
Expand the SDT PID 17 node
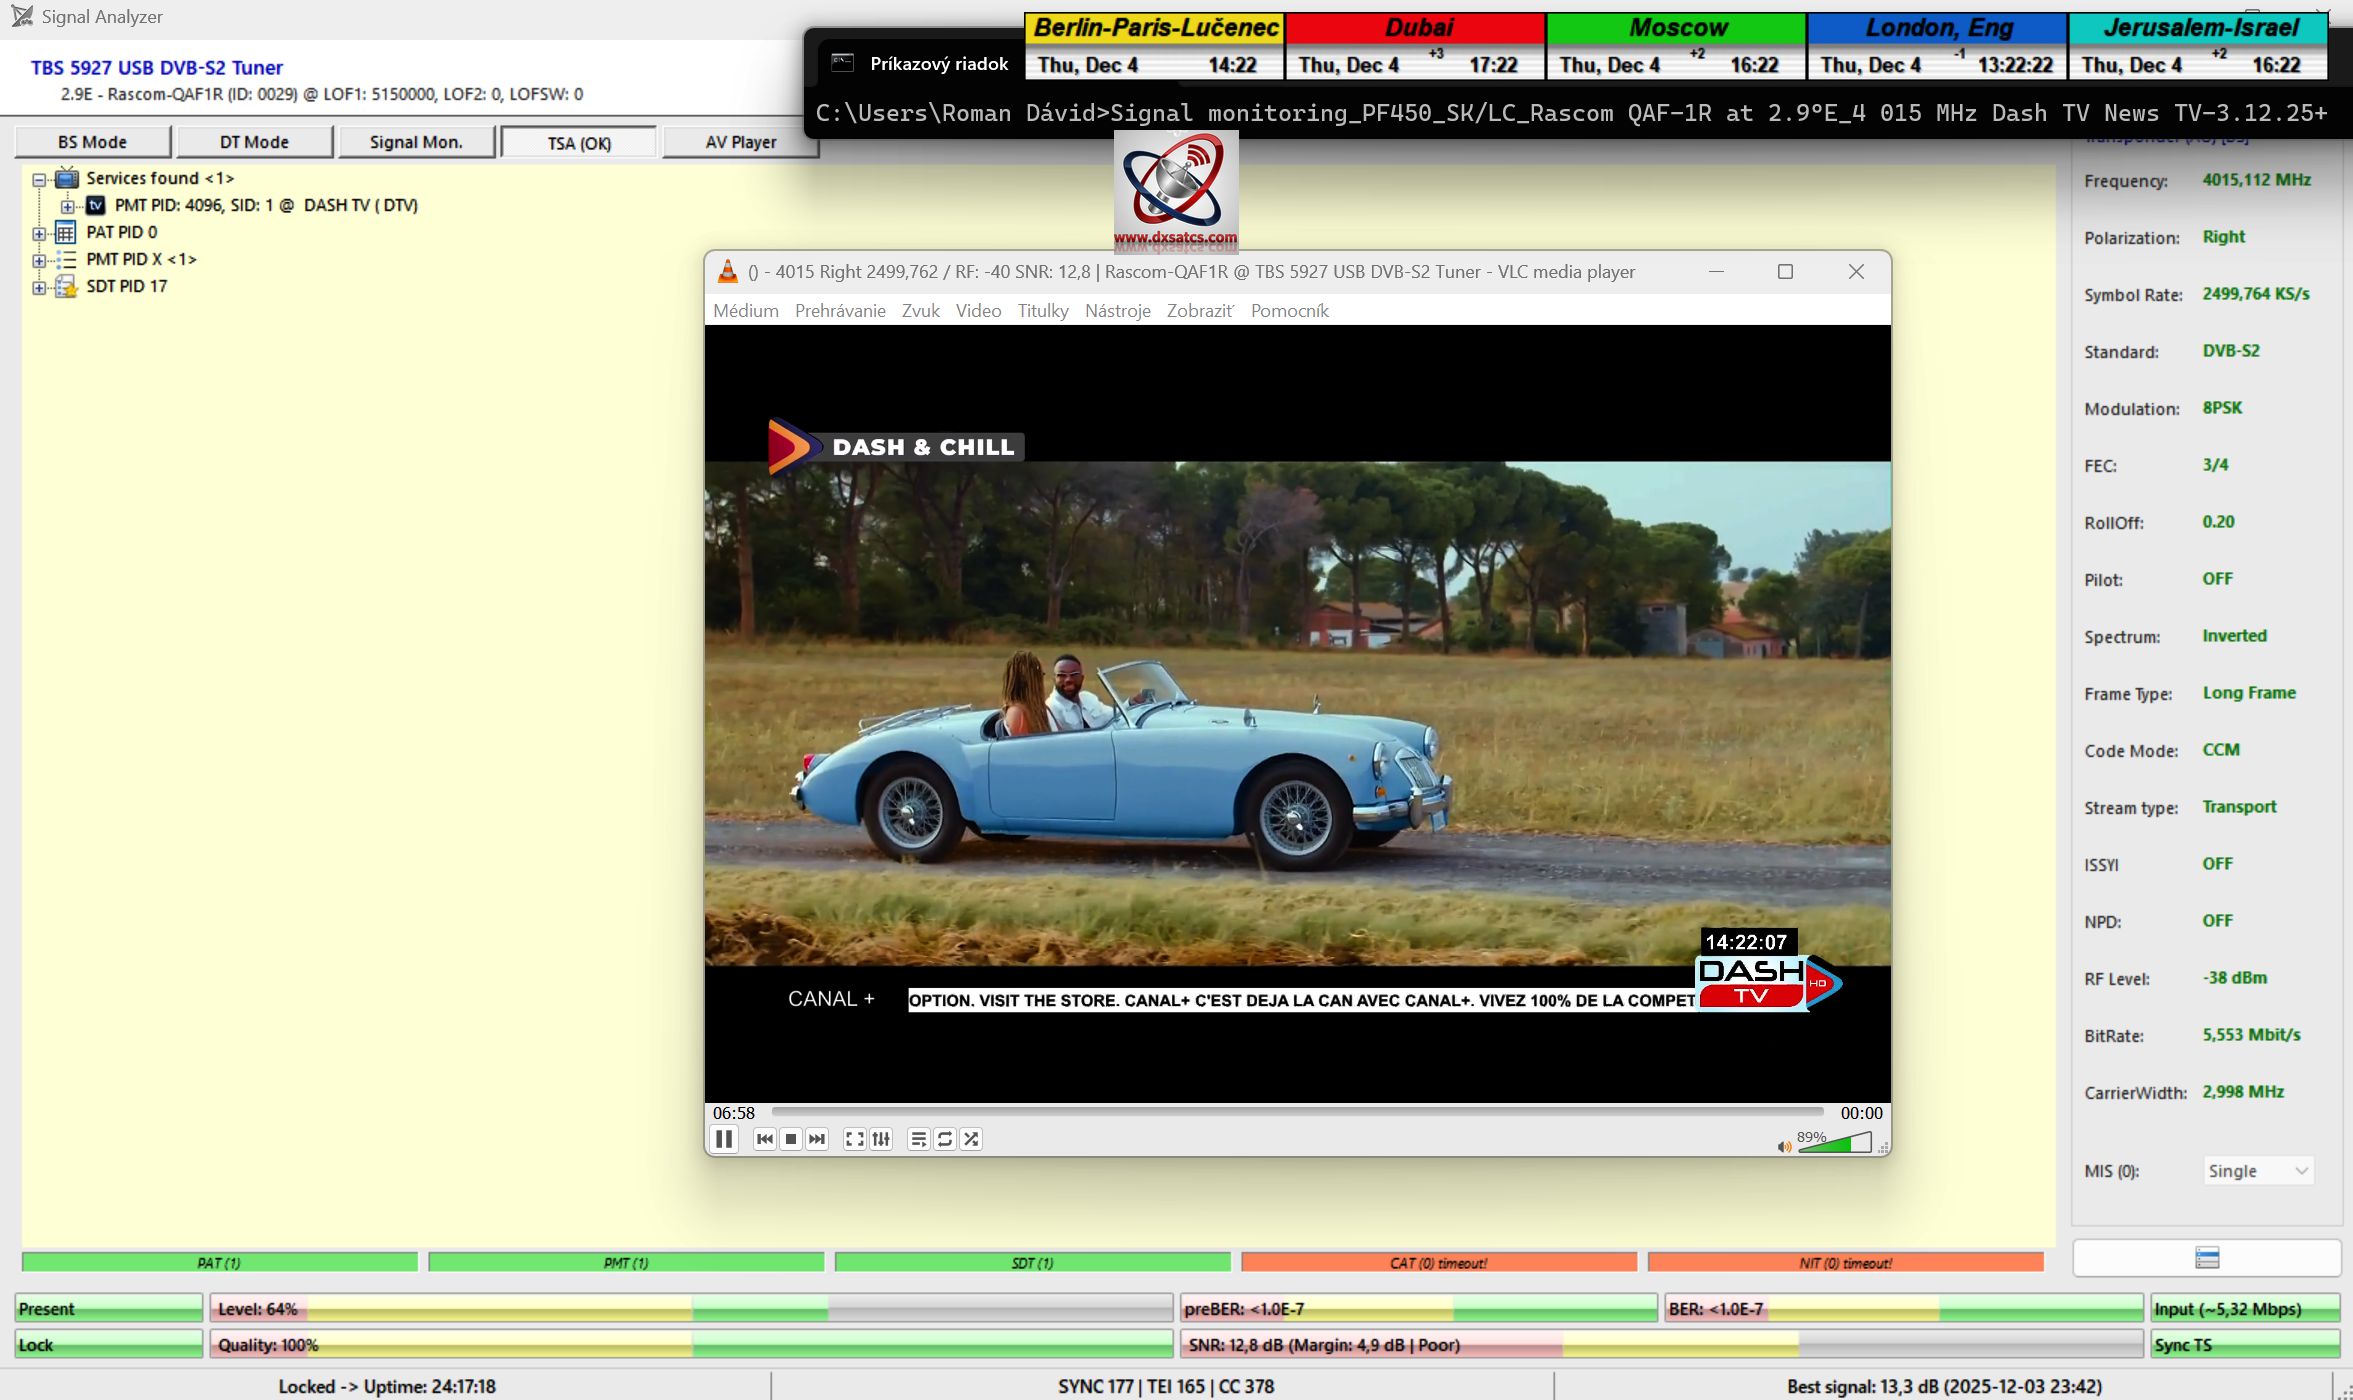[x=39, y=288]
